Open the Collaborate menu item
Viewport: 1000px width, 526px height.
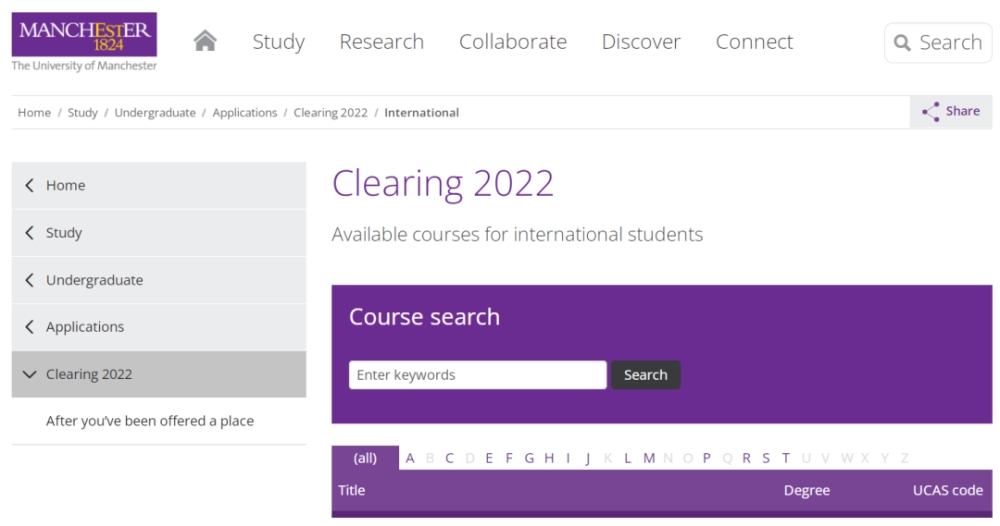pyautogui.click(x=513, y=41)
